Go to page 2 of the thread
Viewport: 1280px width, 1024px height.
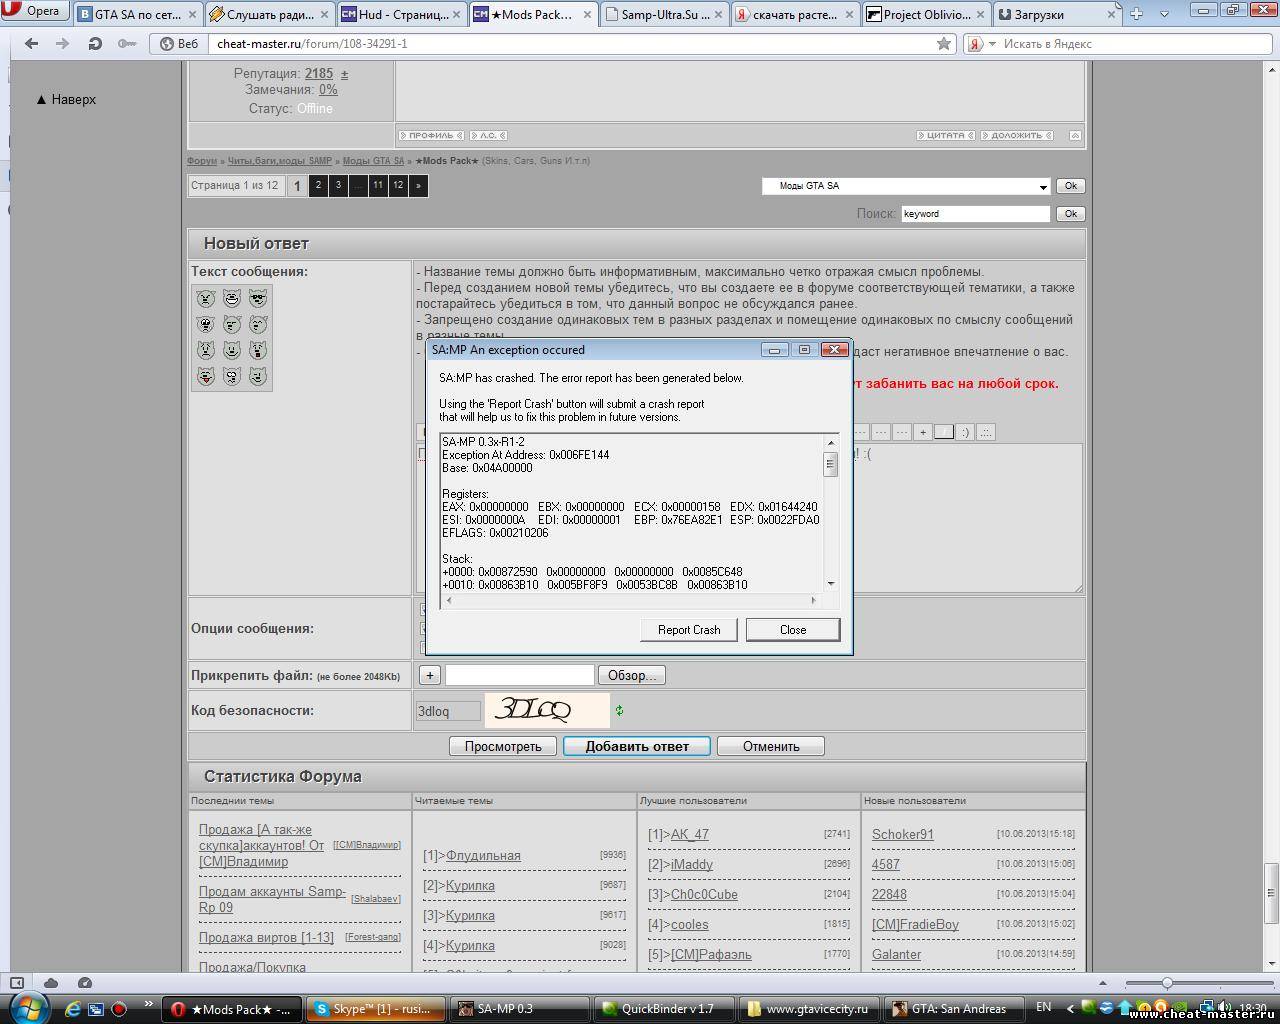(318, 185)
